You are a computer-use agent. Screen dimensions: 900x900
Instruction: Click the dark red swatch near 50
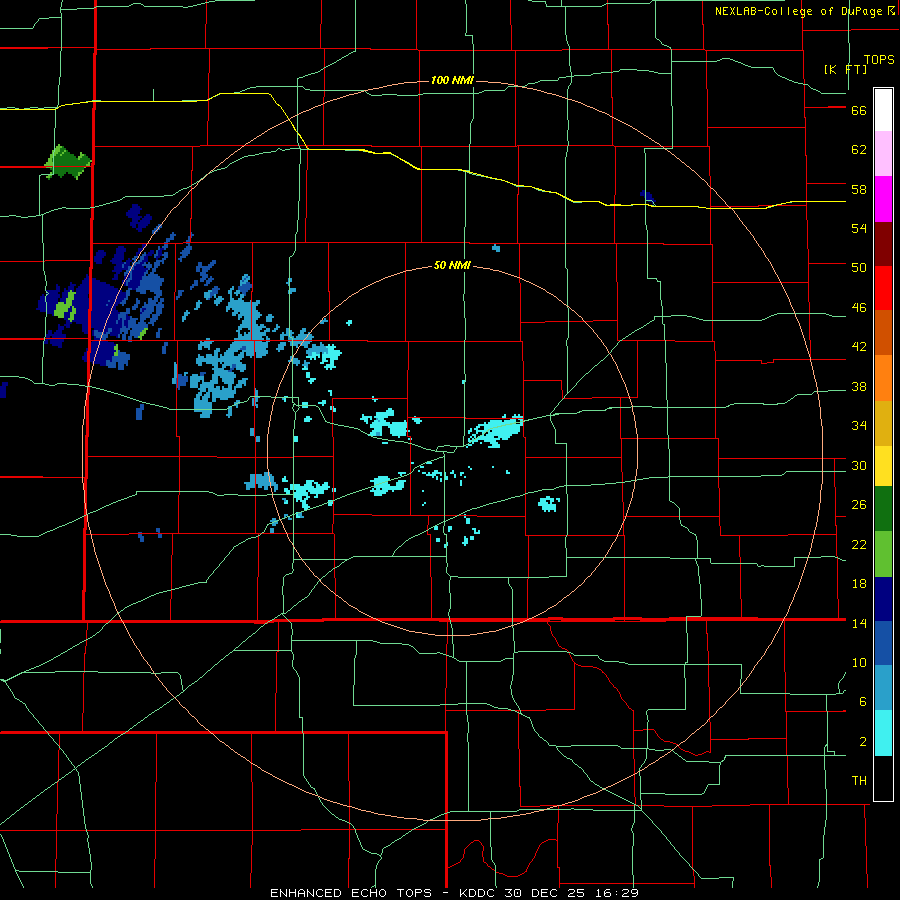[x=883, y=244]
